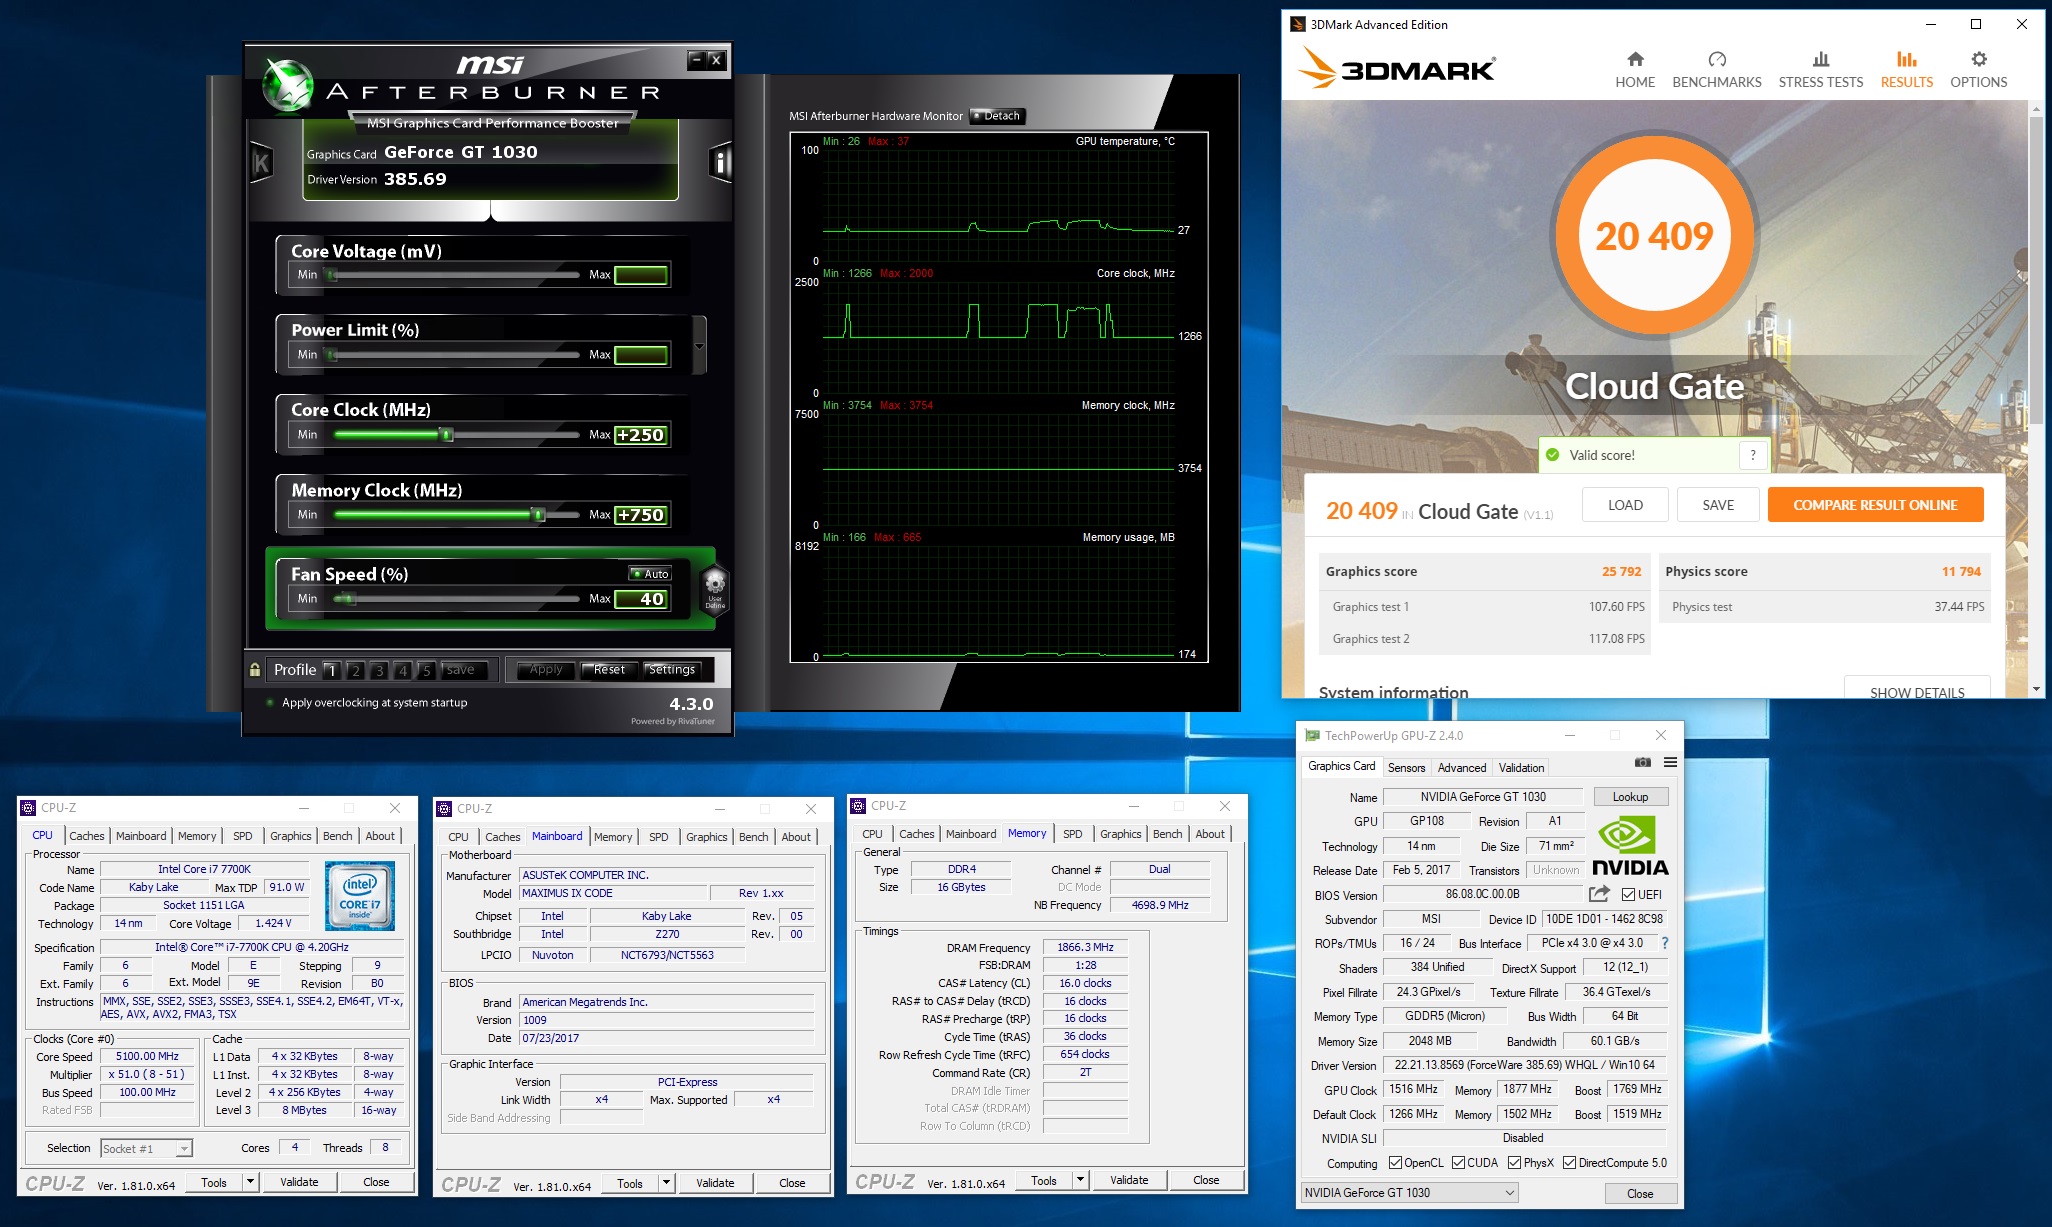This screenshot has height=1227, width=2052.
Task: Click the Afterburner profile lock icon
Action: (255, 670)
